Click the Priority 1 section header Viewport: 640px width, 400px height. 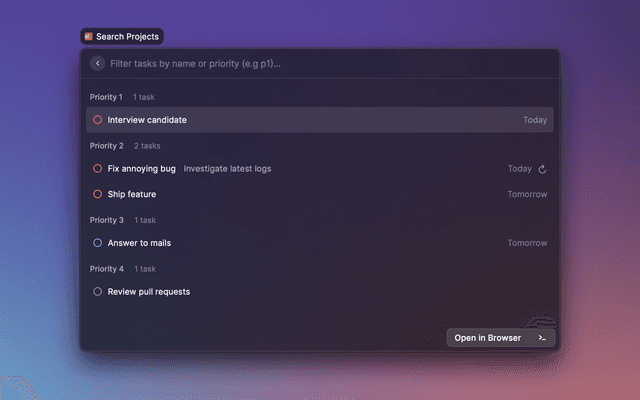coord(107,97)
